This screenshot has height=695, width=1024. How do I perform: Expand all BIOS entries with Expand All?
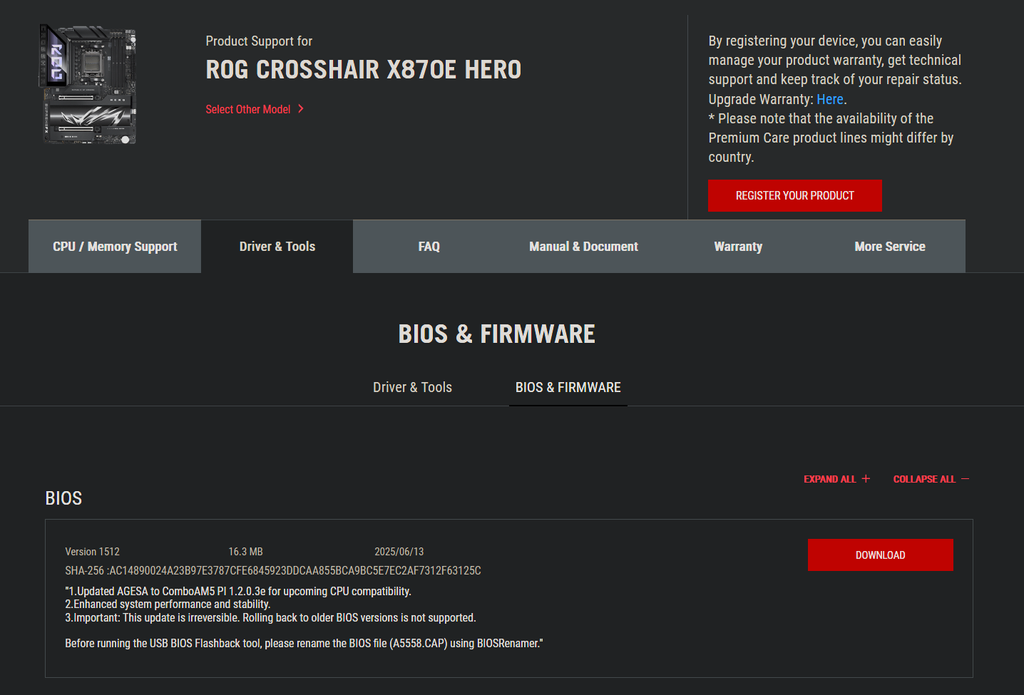click(837, 479)
